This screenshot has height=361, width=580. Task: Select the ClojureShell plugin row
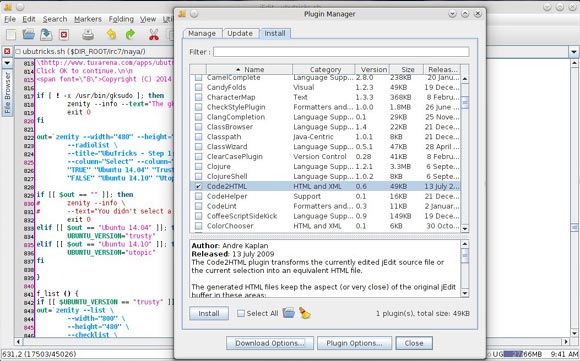click(x=325, y=176)
